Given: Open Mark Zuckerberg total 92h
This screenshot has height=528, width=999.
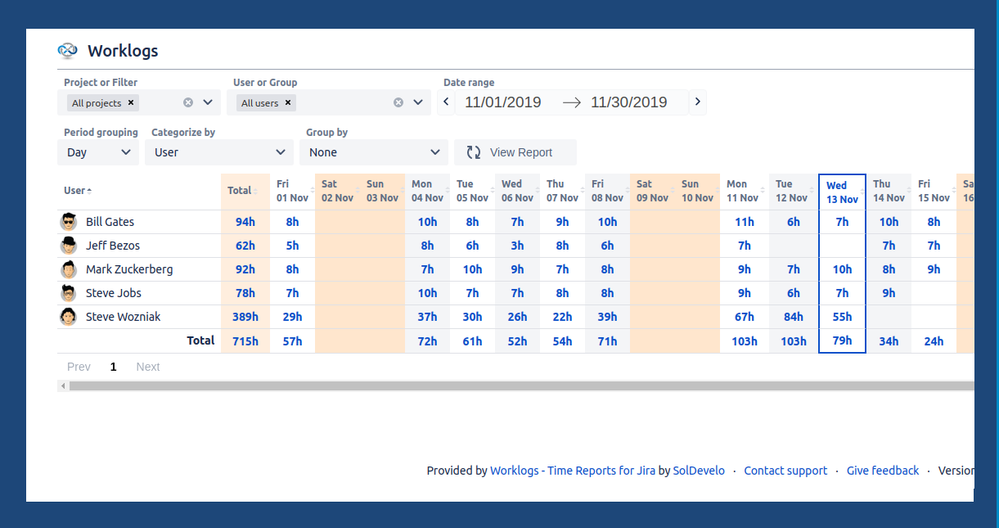Looking at the screenshot, I should click(x=245, y=269).
